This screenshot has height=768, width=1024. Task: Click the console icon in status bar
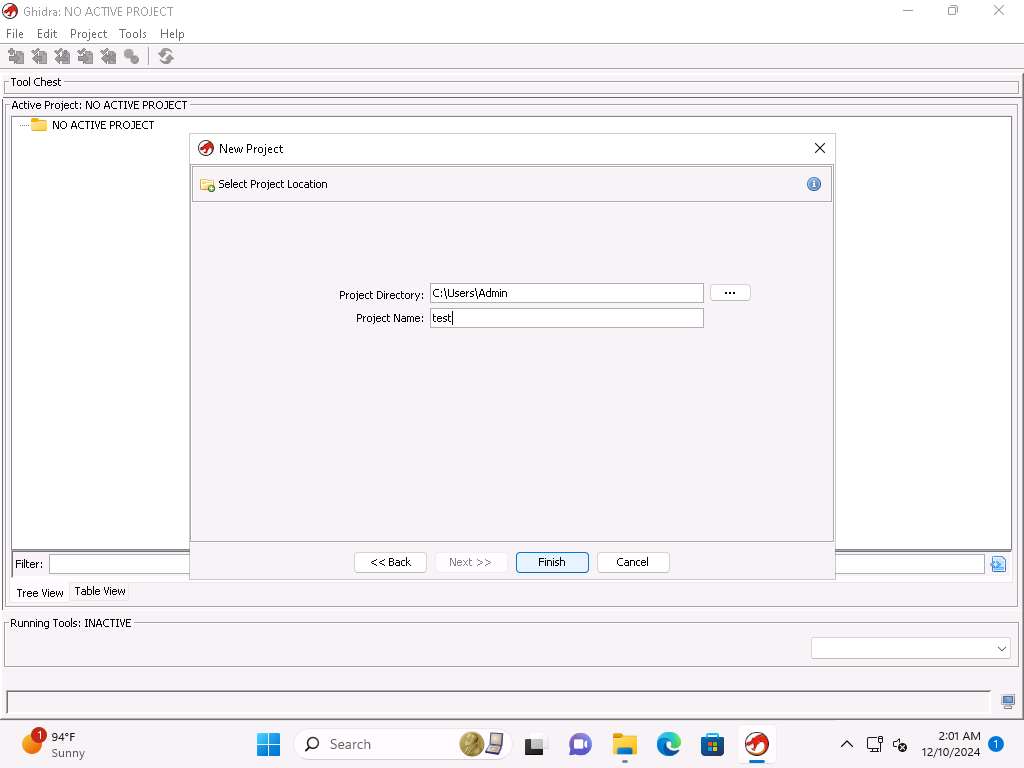click(x=1008, y=702)
